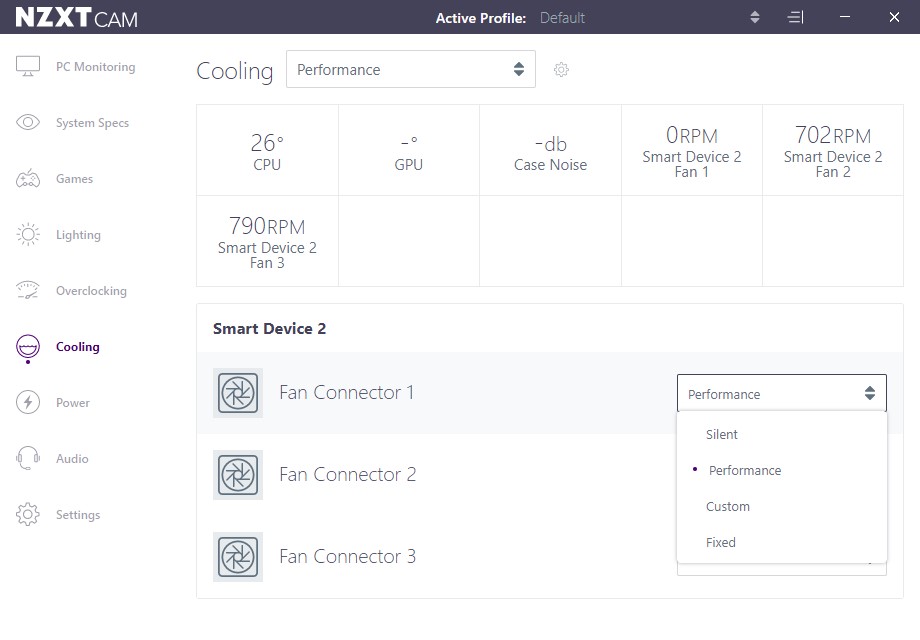Viewport: 920px width, 640px height.
Task: Open cooling settings gear next to profile dropdown
Action: click(561, 70)
